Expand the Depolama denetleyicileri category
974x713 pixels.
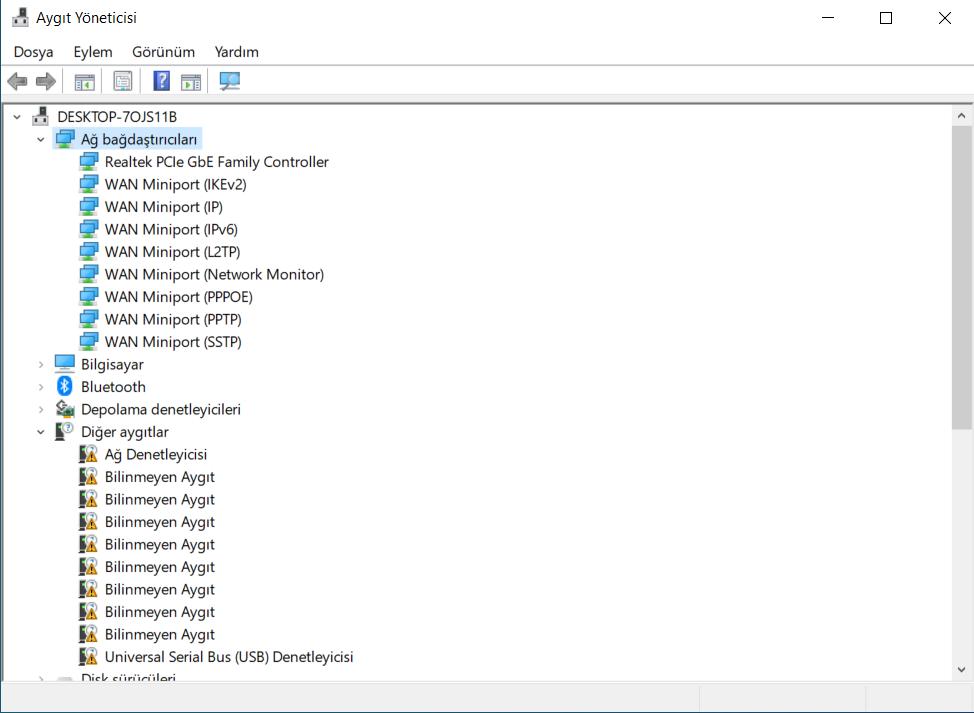tap(41, 409)
